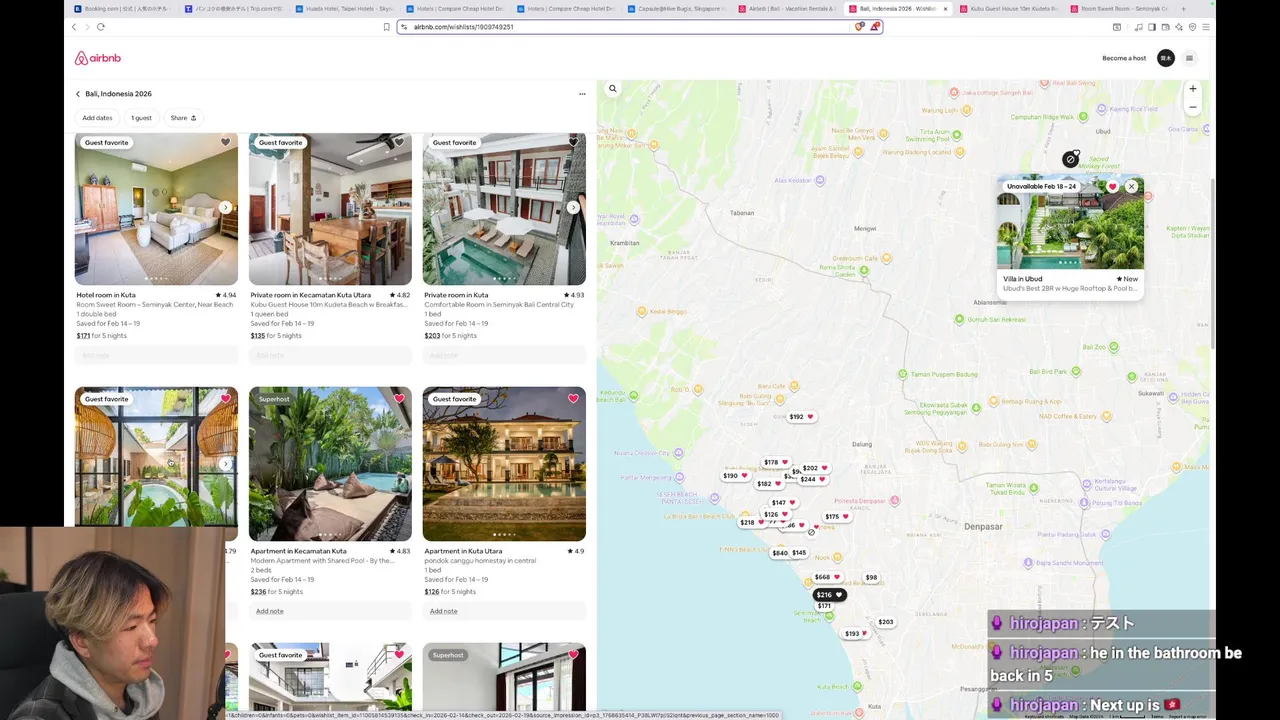1280x720 pixels.
Task: Click Become a host link
Action: [1124, 58]
